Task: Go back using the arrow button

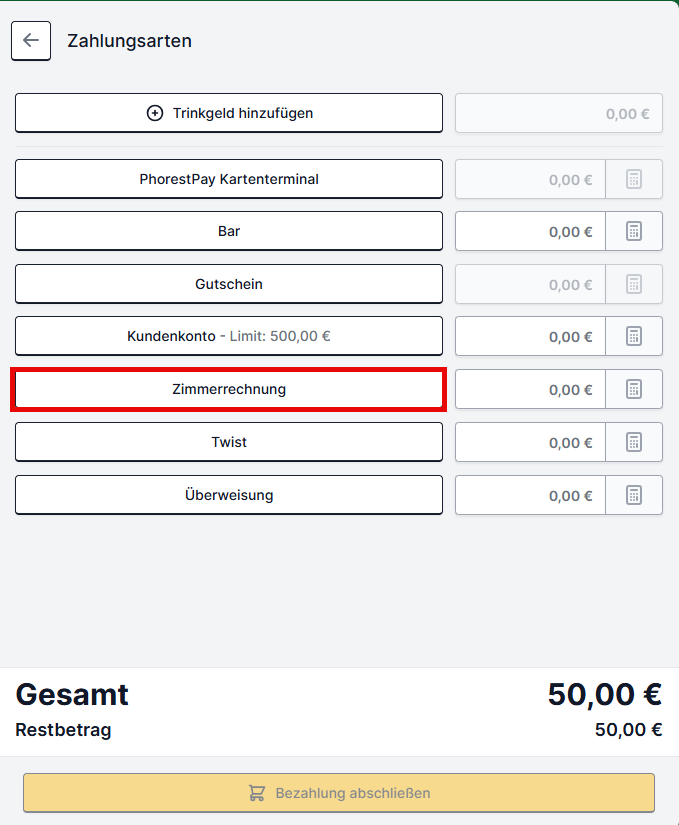Action: pyautogui.click(x=31, y=41)
